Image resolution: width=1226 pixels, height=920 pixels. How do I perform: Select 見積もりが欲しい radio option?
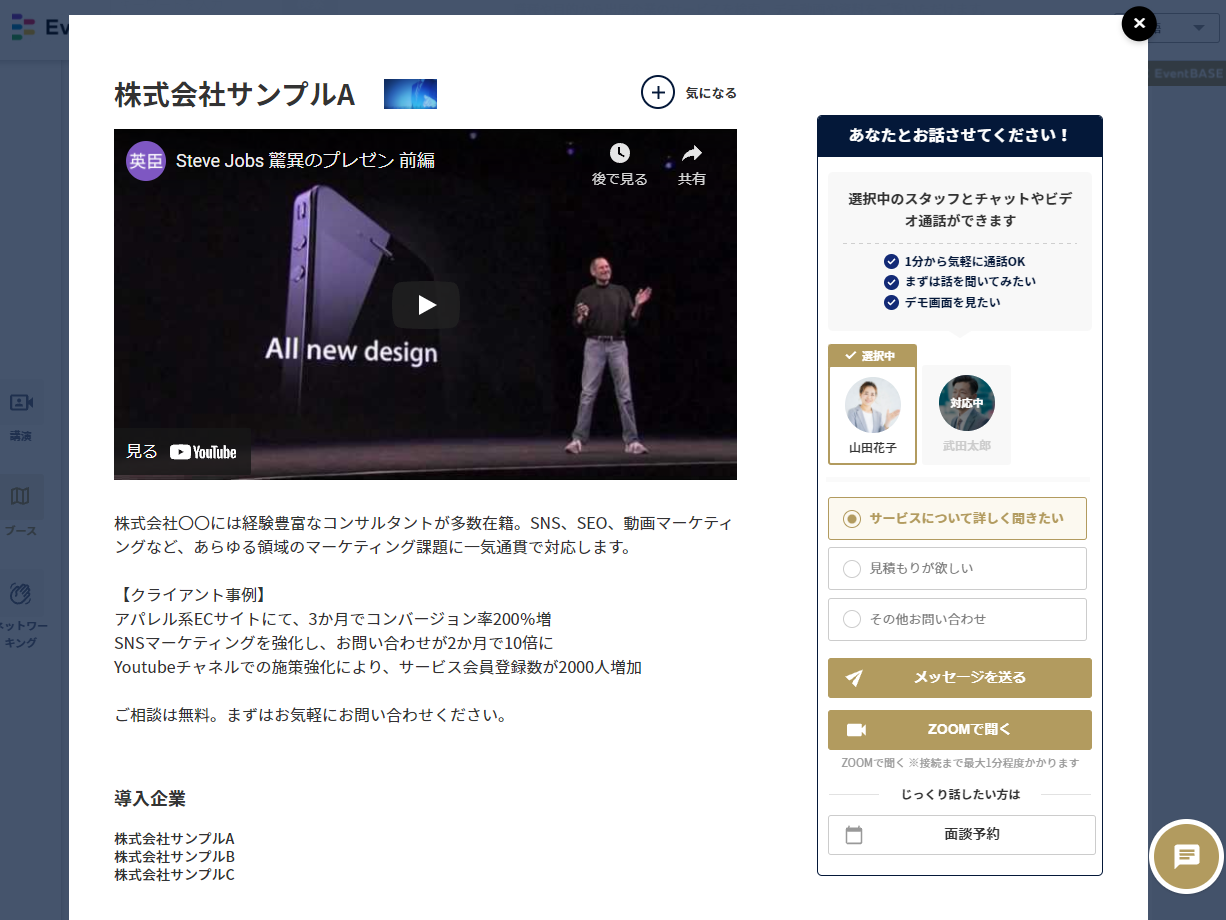[x=957, y=568]
